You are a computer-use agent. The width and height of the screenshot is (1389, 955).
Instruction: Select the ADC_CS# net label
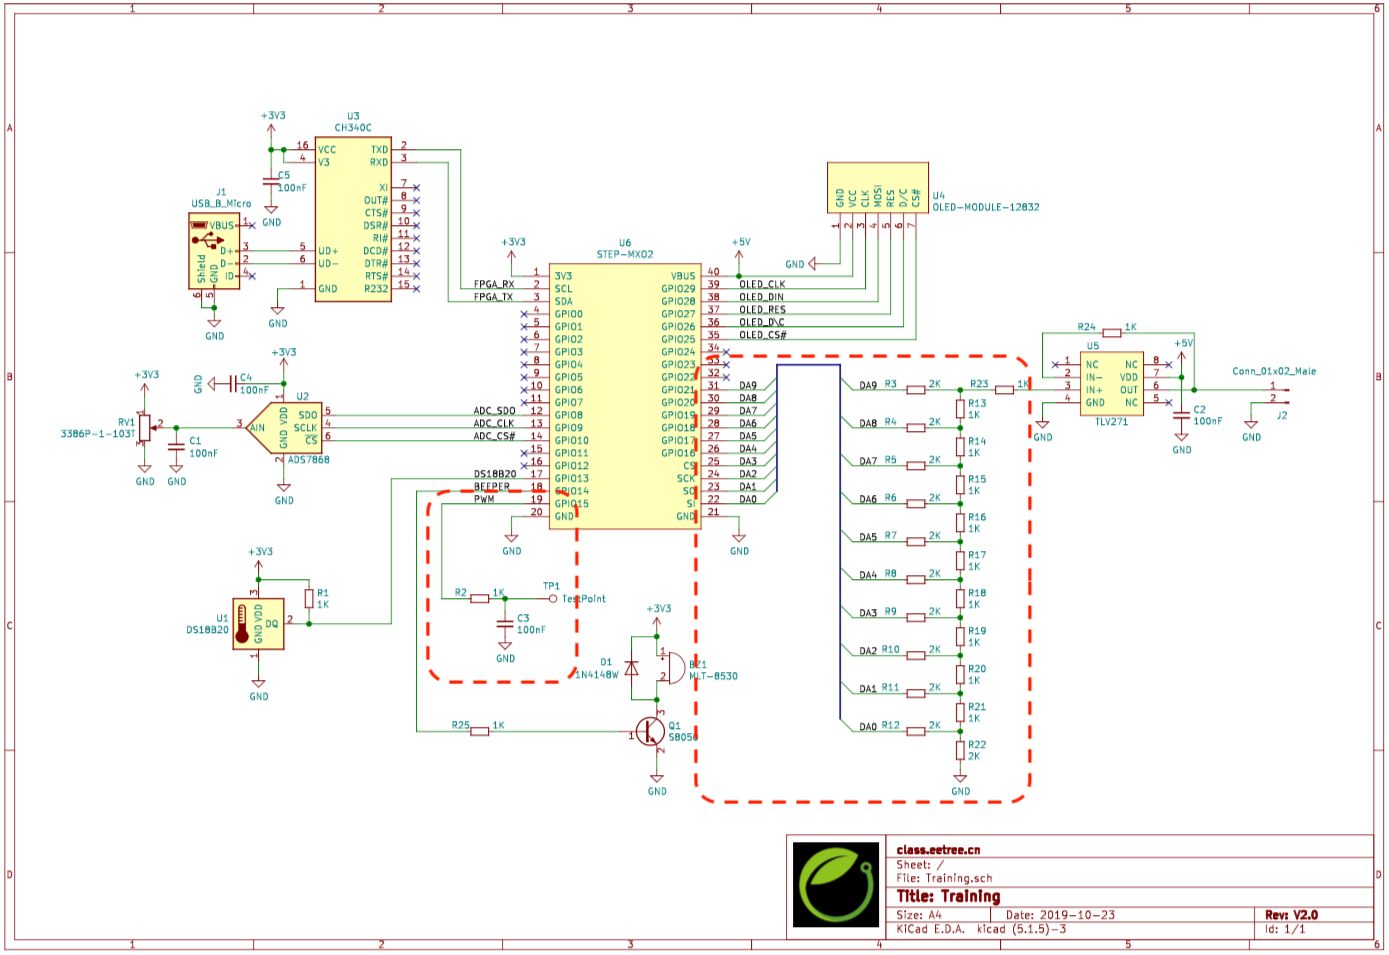(x=495, y=436)
